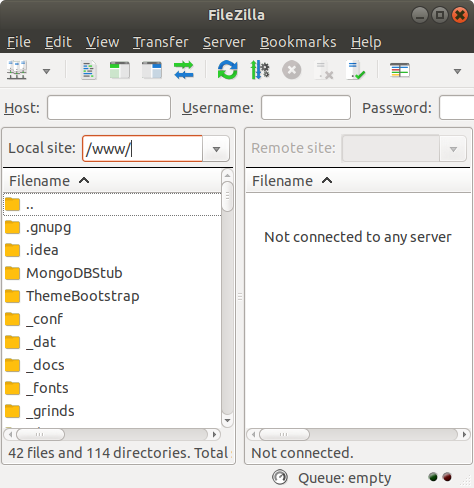This screenshot has width=474, height=488.
Task: Reconnect to the last used server
Action: pyautogui.click(x=356, y=70)
